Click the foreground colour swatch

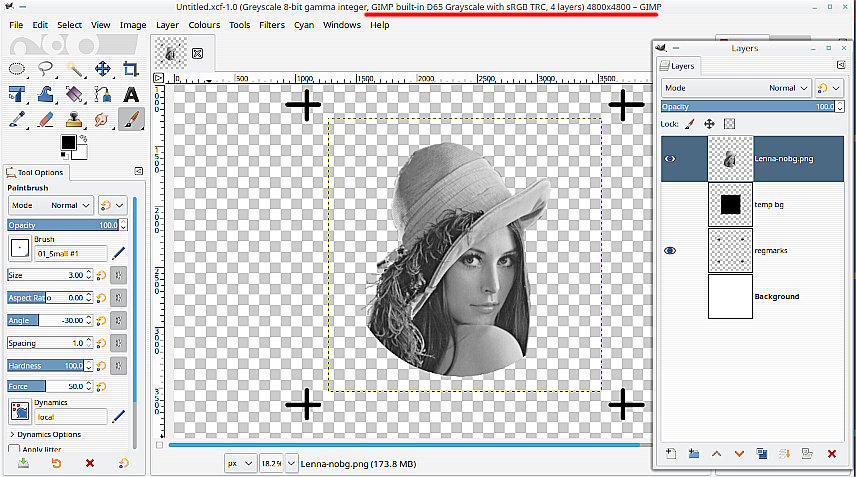pyautogui.click(x=67, y=142)
